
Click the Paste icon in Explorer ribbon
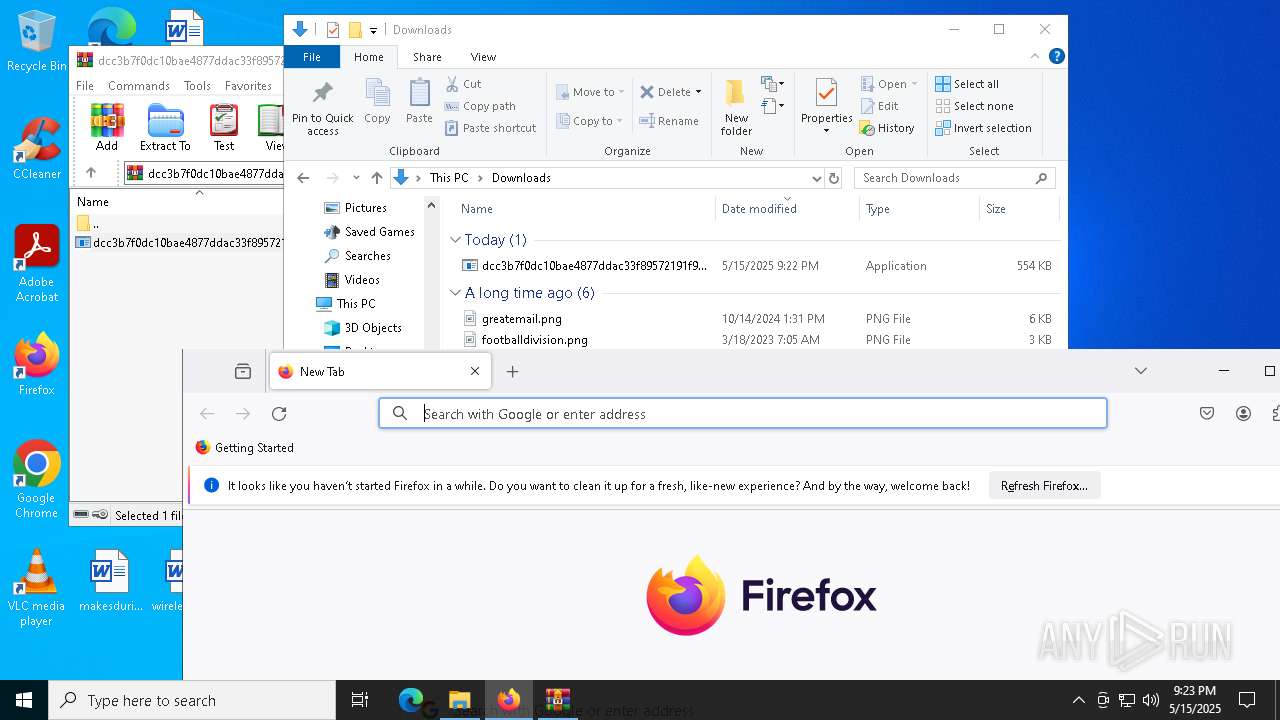click(419, 102)
